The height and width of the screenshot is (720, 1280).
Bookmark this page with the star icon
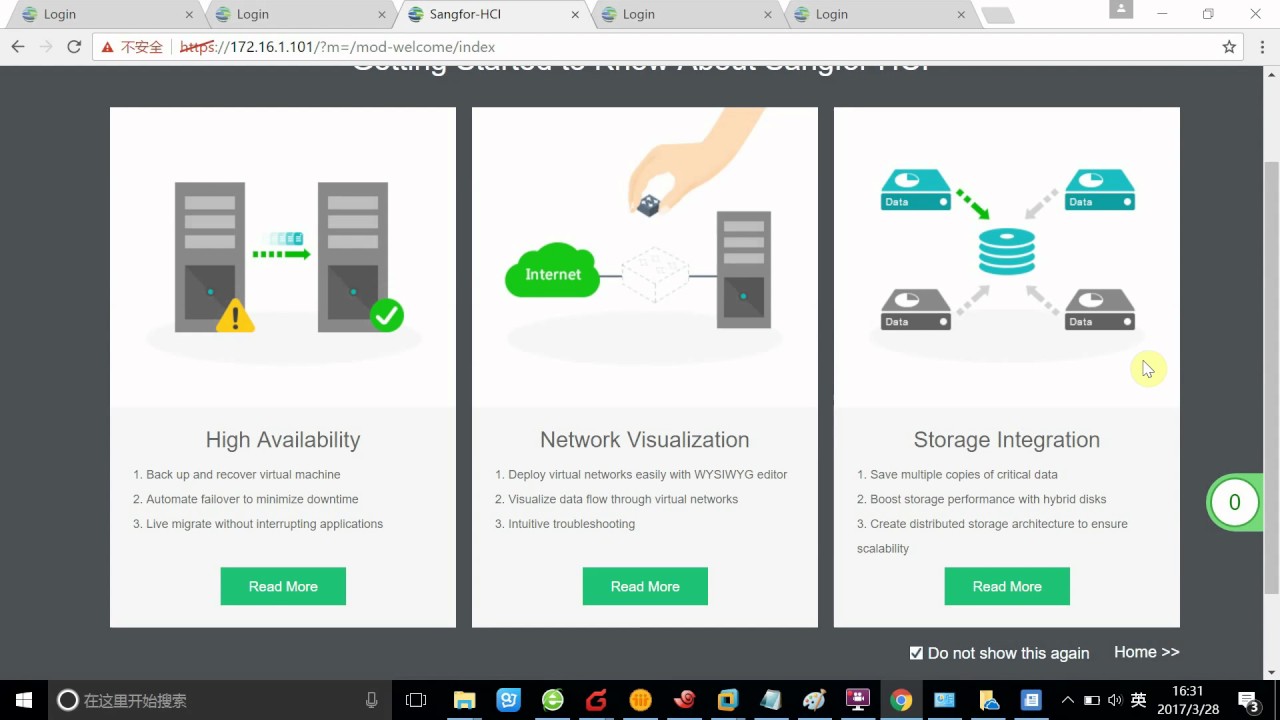[x=1229, y=47]
